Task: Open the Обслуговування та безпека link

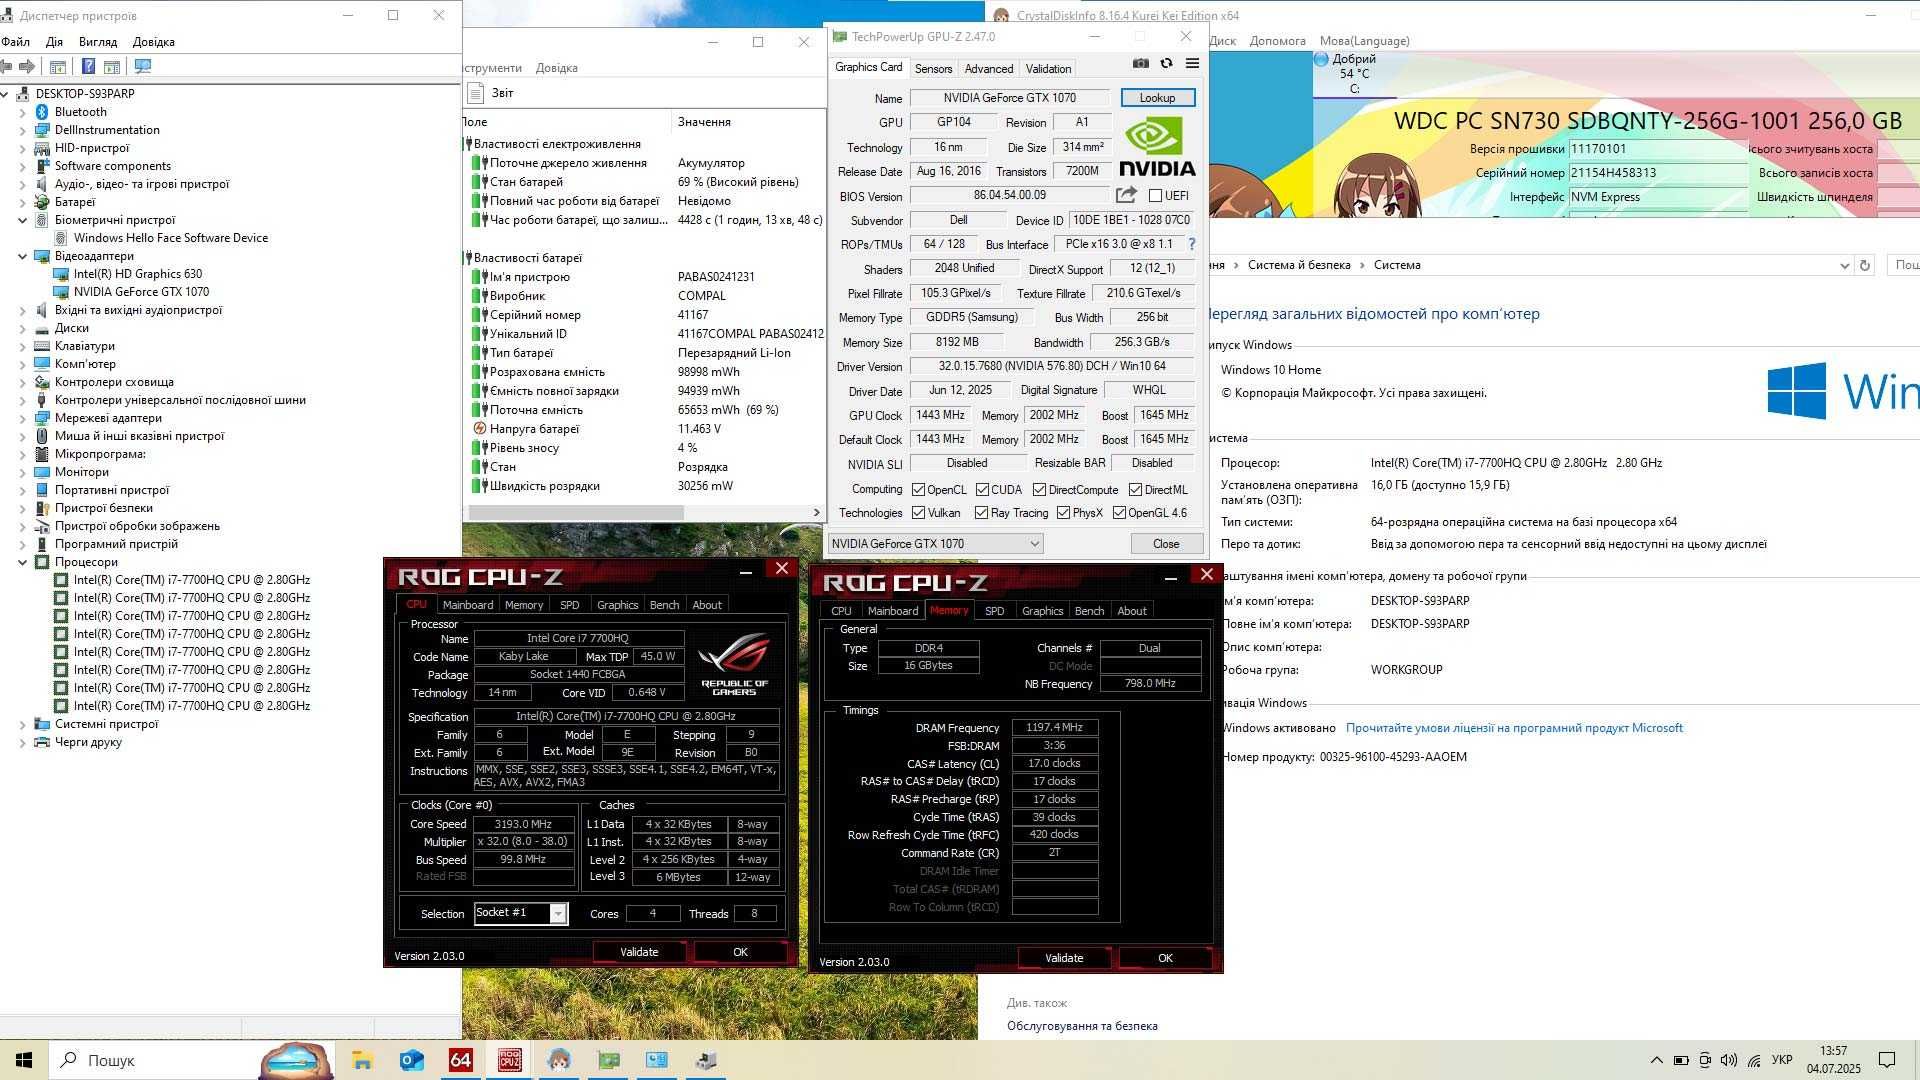Action: tap(1082, 1026)
